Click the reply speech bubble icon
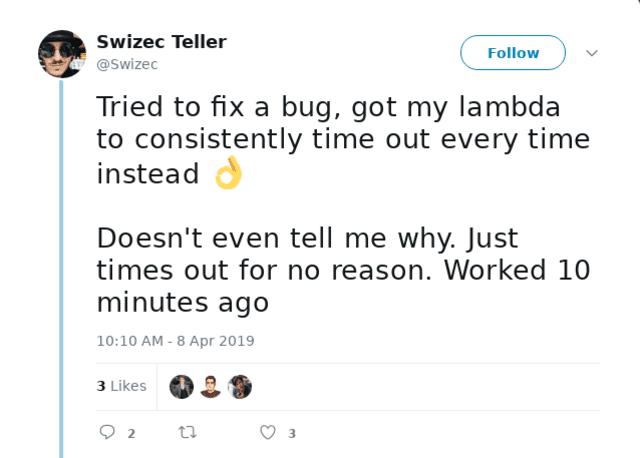The height and width of the screenshot is (458, 640). (x=107, y=432)
